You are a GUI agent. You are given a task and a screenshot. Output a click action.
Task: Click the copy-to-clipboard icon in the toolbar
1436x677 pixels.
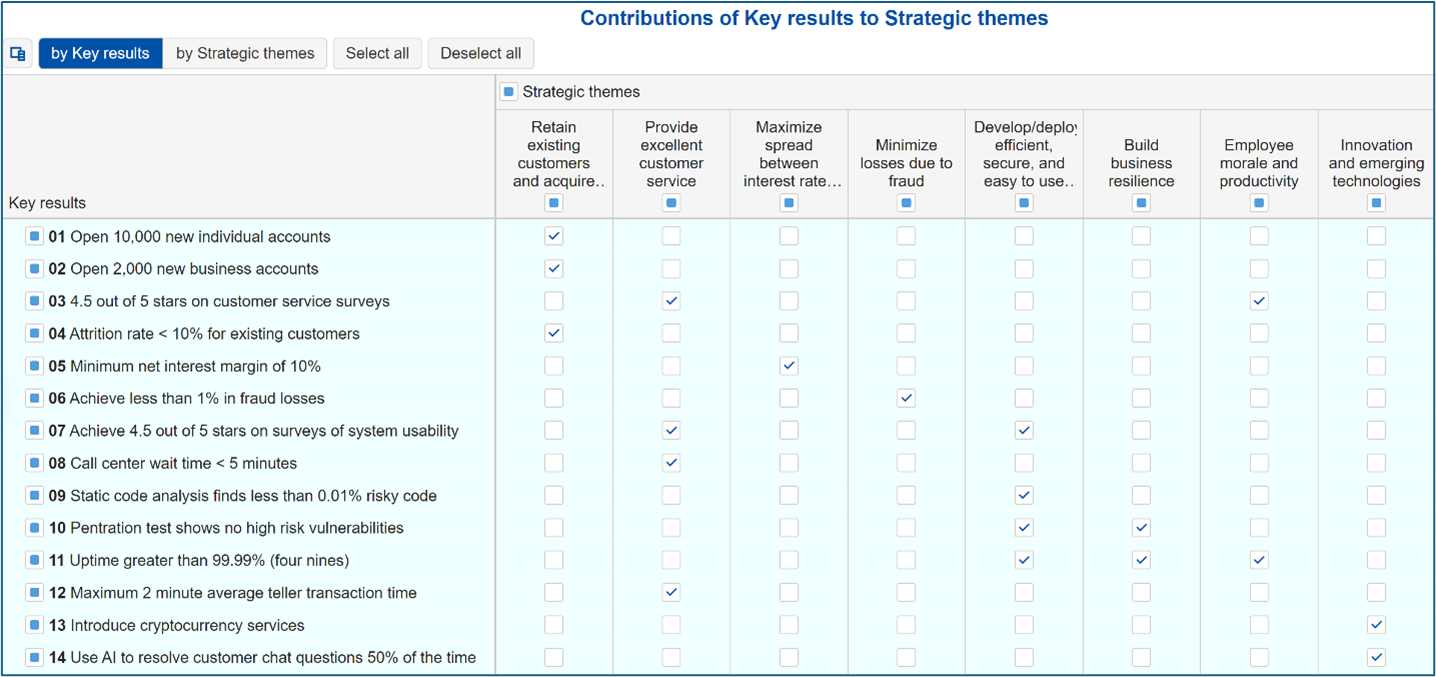[18, 53]
